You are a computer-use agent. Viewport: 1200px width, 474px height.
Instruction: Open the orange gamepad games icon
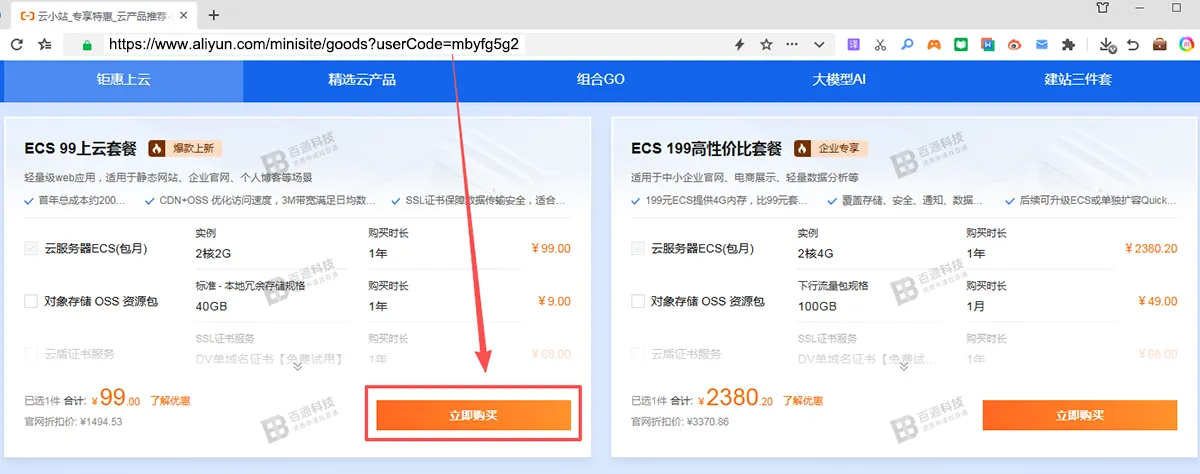[934, 45]
